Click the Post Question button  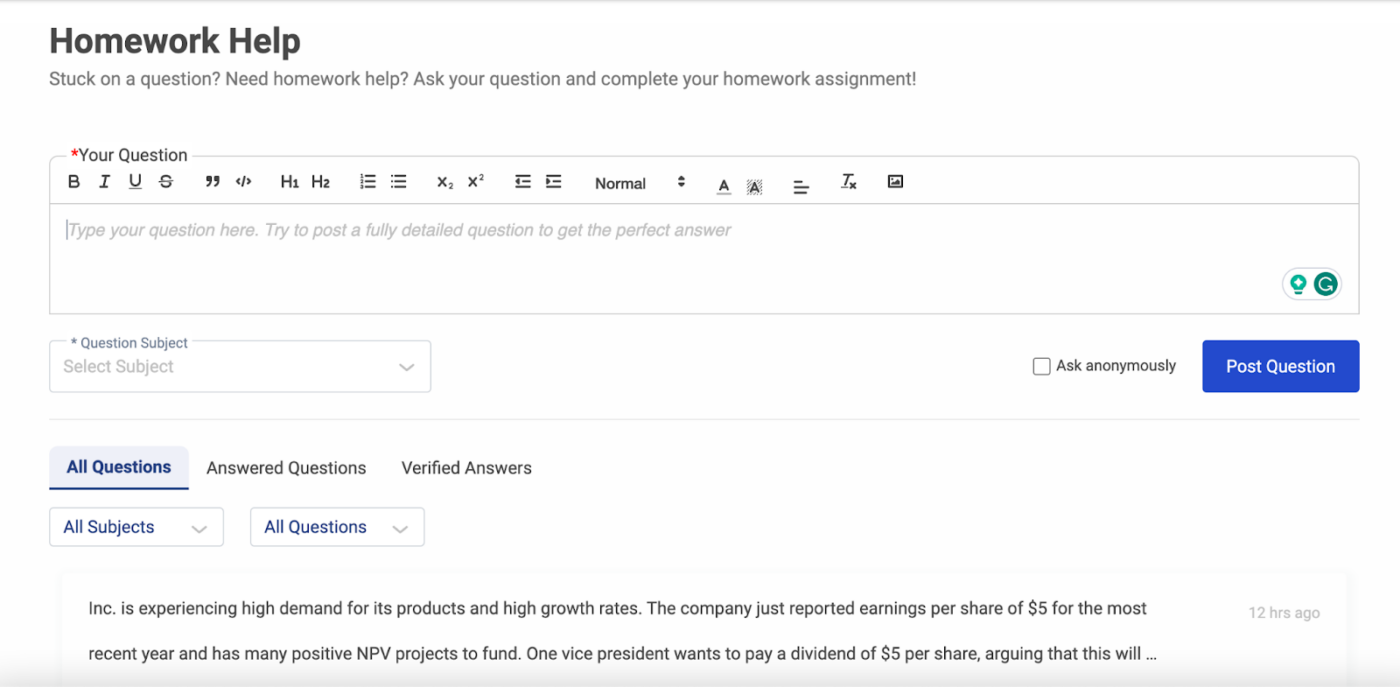pos(1280,366)
